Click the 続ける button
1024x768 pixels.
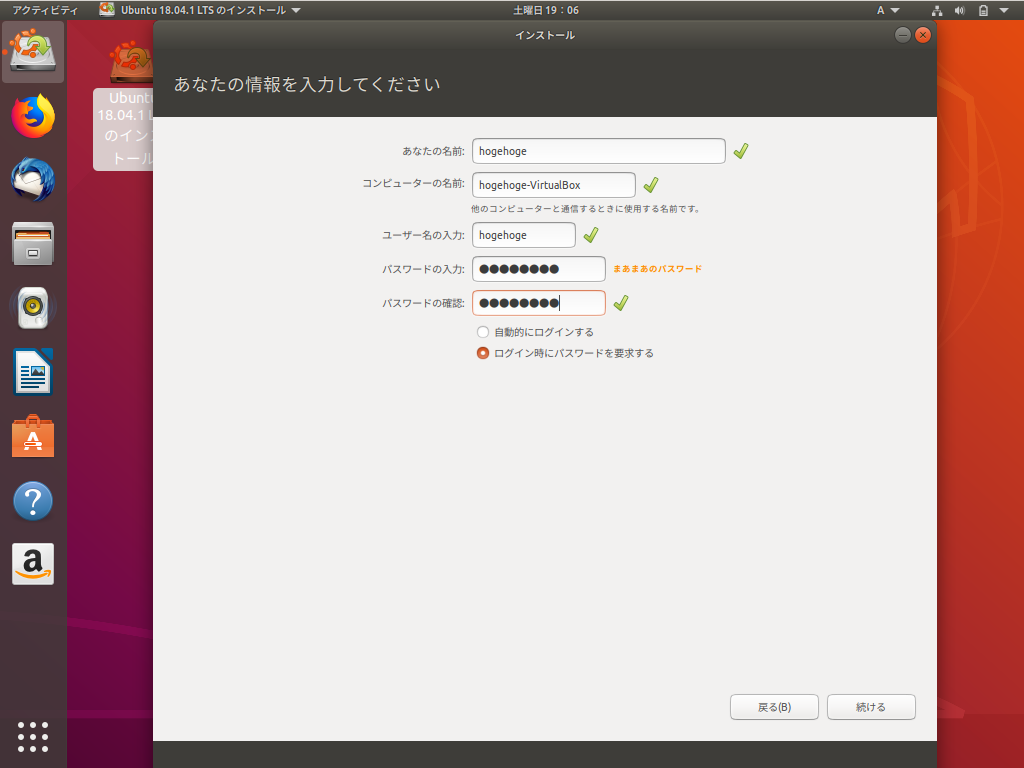pos(871,707)
